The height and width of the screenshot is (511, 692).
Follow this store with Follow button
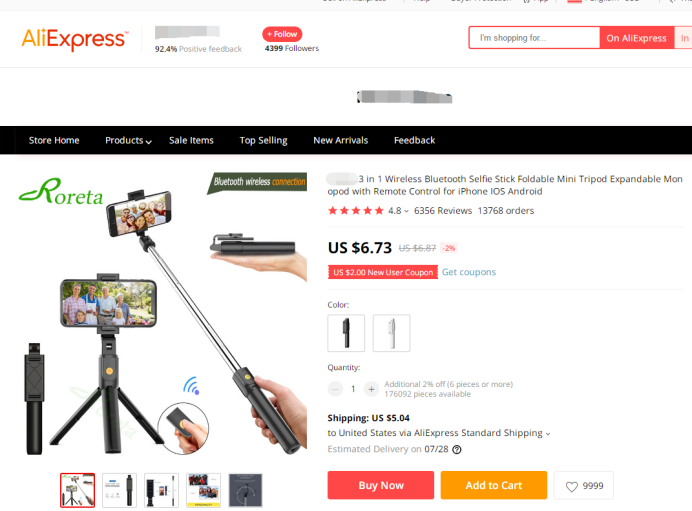point(282,34)
